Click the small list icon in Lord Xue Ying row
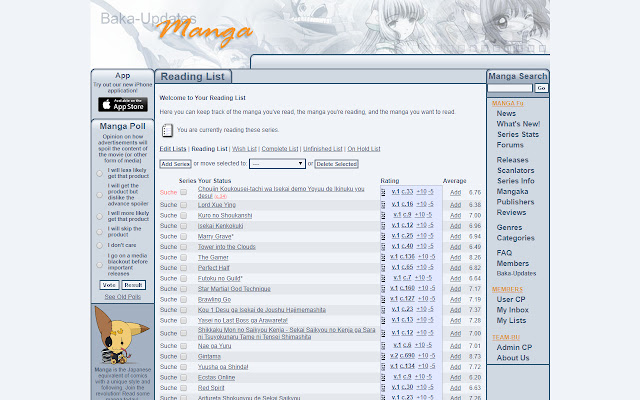The image size is (640, 400). 383,204
